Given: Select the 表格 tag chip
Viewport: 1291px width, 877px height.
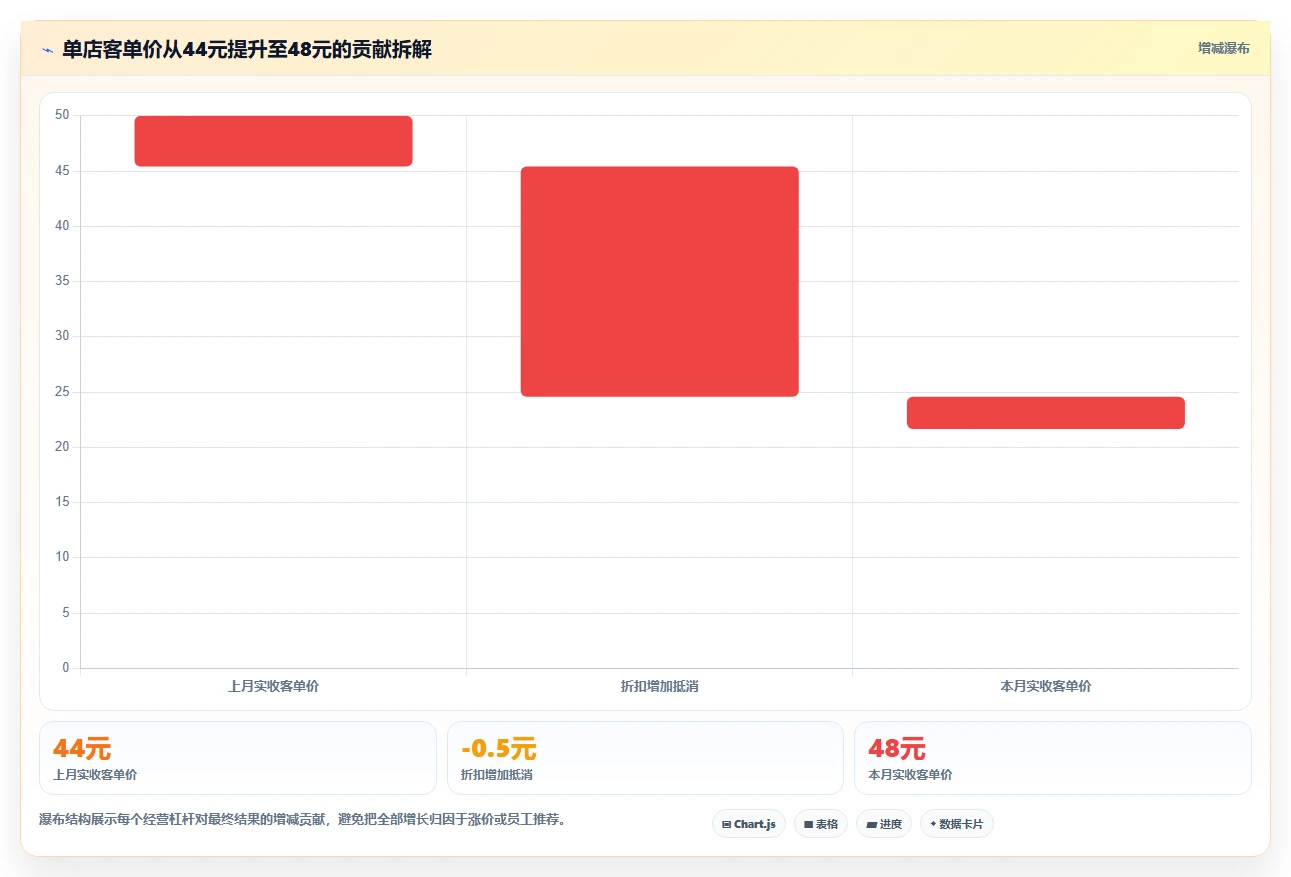Looking at the screenshot, I should tap(821, 824).
